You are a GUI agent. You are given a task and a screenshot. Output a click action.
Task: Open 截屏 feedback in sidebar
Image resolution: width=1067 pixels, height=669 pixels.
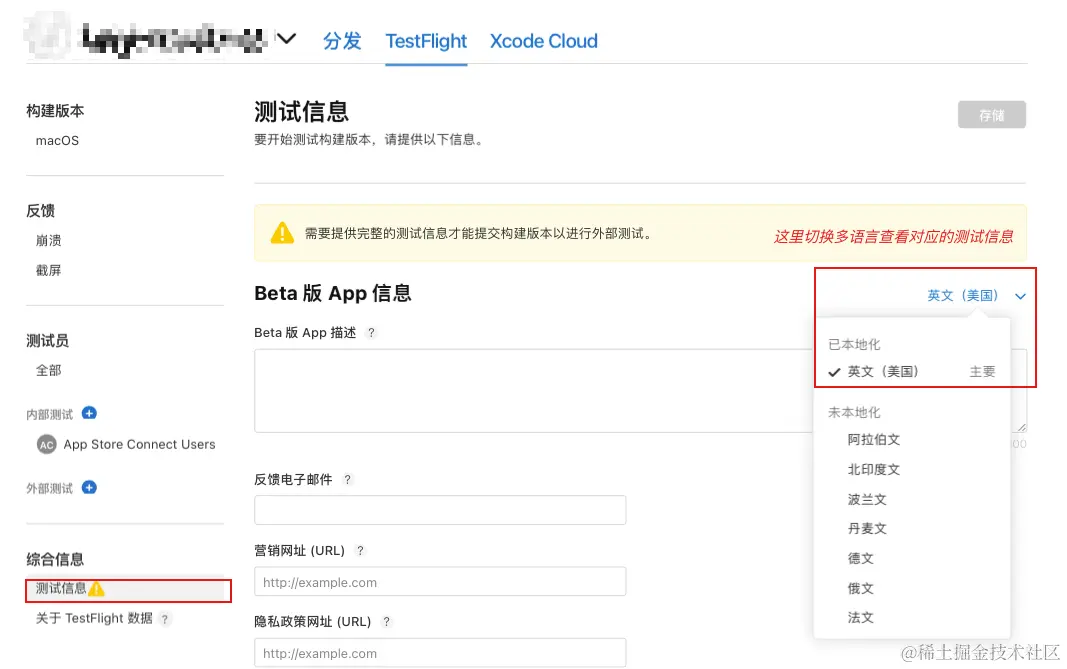coord(48,270)
